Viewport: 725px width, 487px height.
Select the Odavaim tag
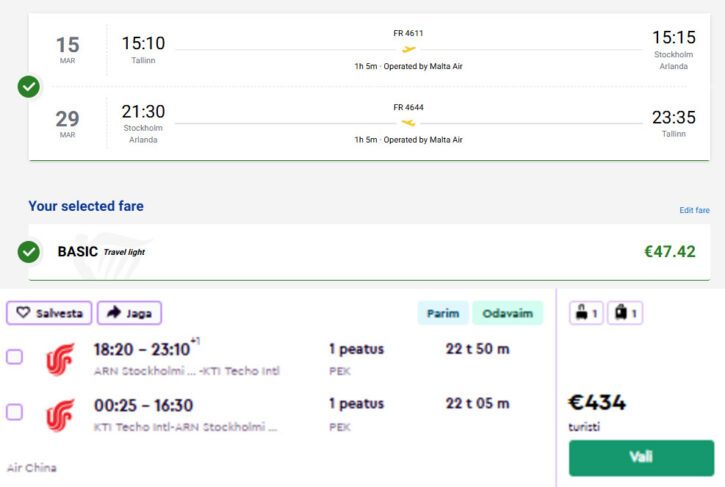[507, 313]
